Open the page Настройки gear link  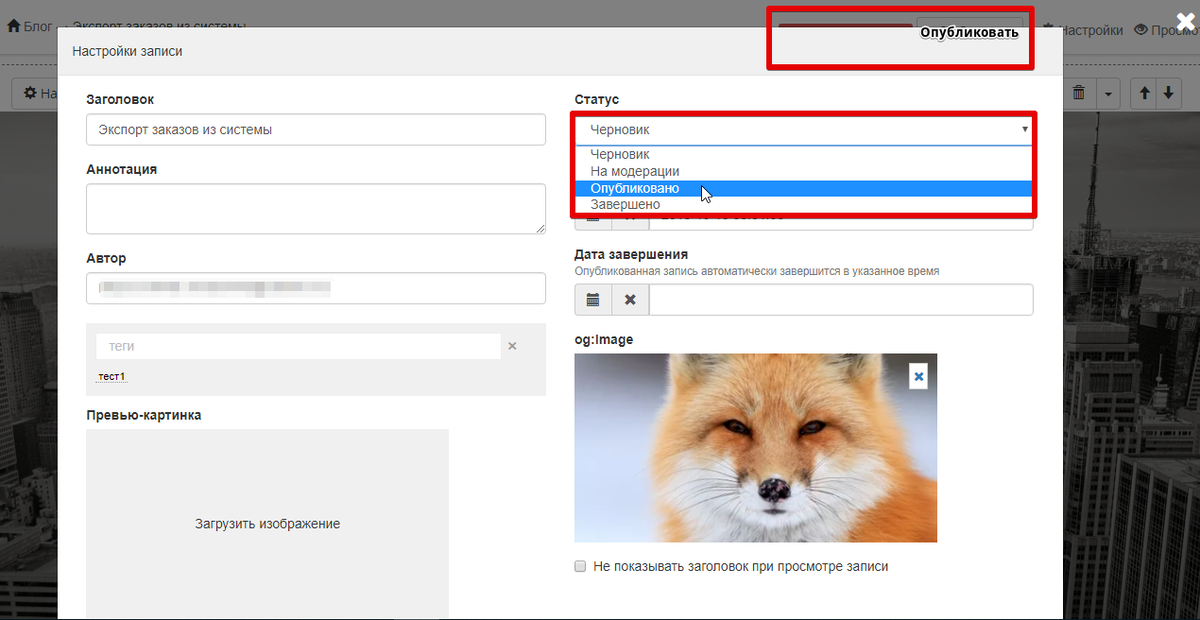[1083, 30]
